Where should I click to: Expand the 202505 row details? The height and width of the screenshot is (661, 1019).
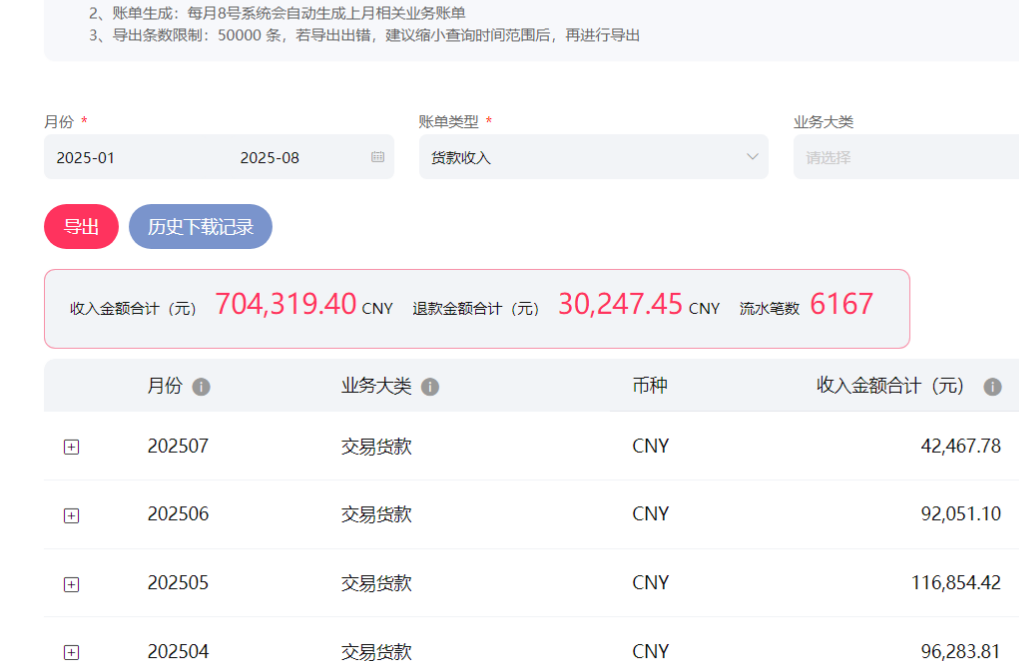pyautogui.click(x=71, y=584)
